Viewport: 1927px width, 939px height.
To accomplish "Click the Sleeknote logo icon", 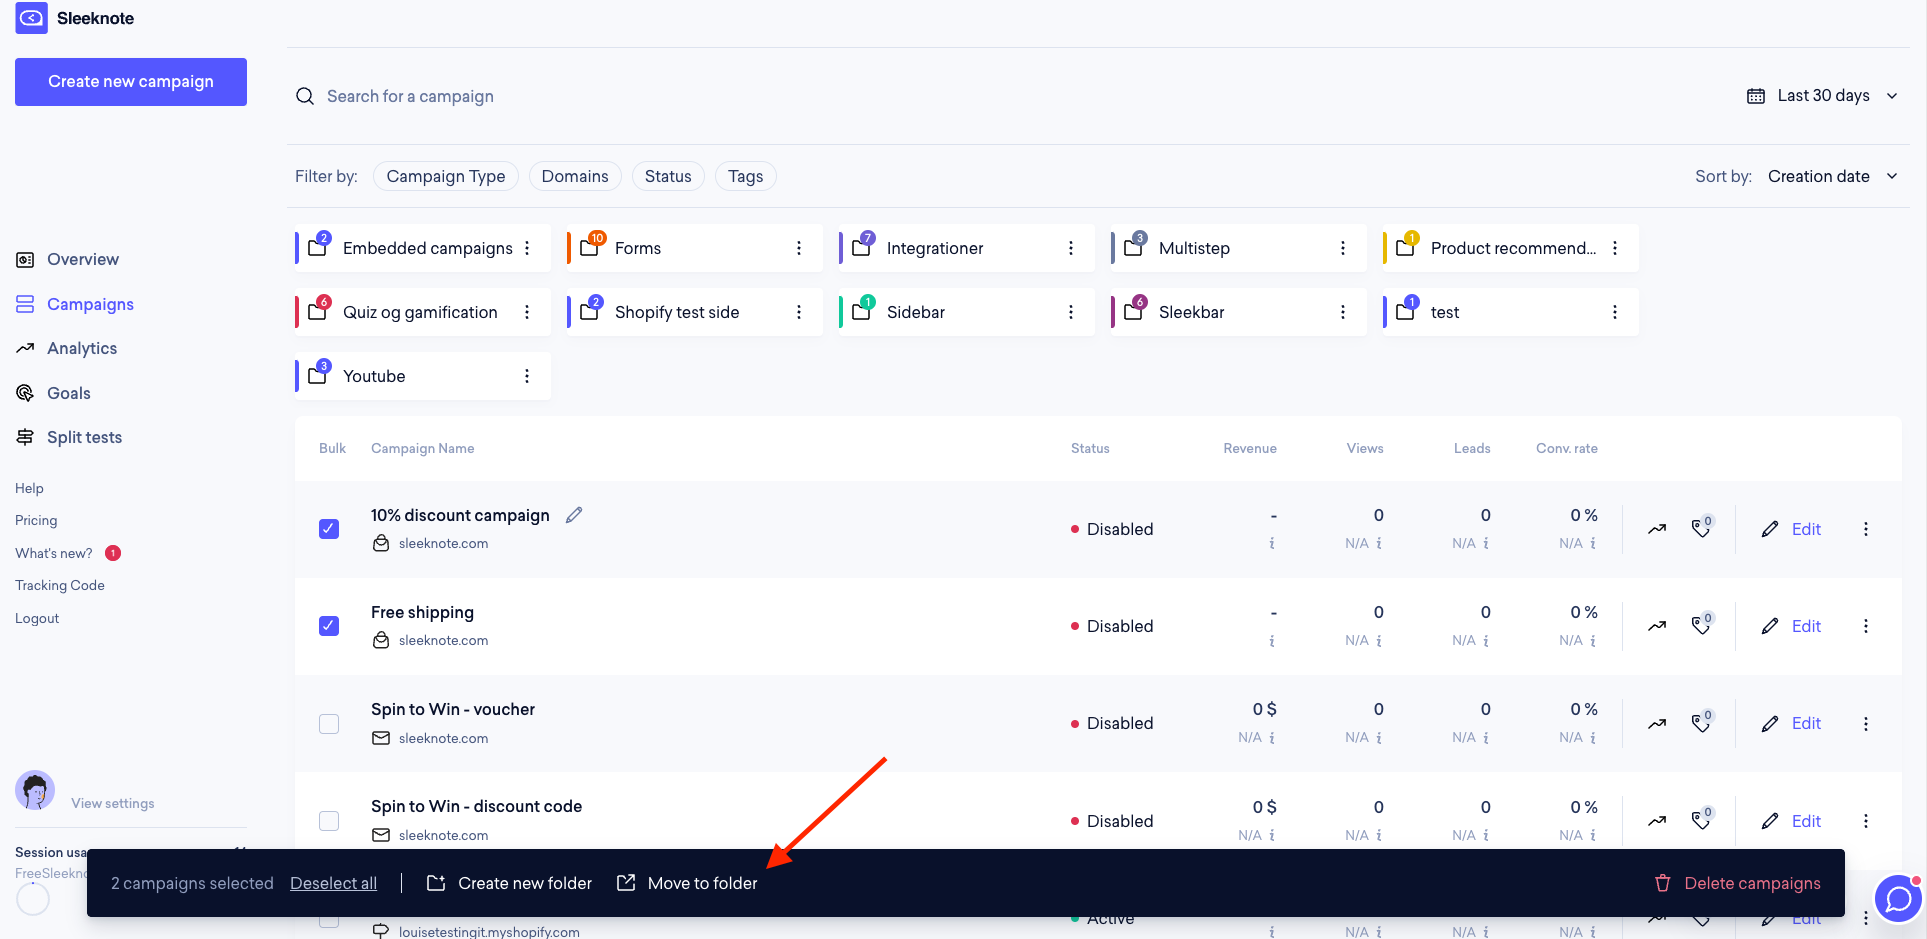I will click(31, 18).
